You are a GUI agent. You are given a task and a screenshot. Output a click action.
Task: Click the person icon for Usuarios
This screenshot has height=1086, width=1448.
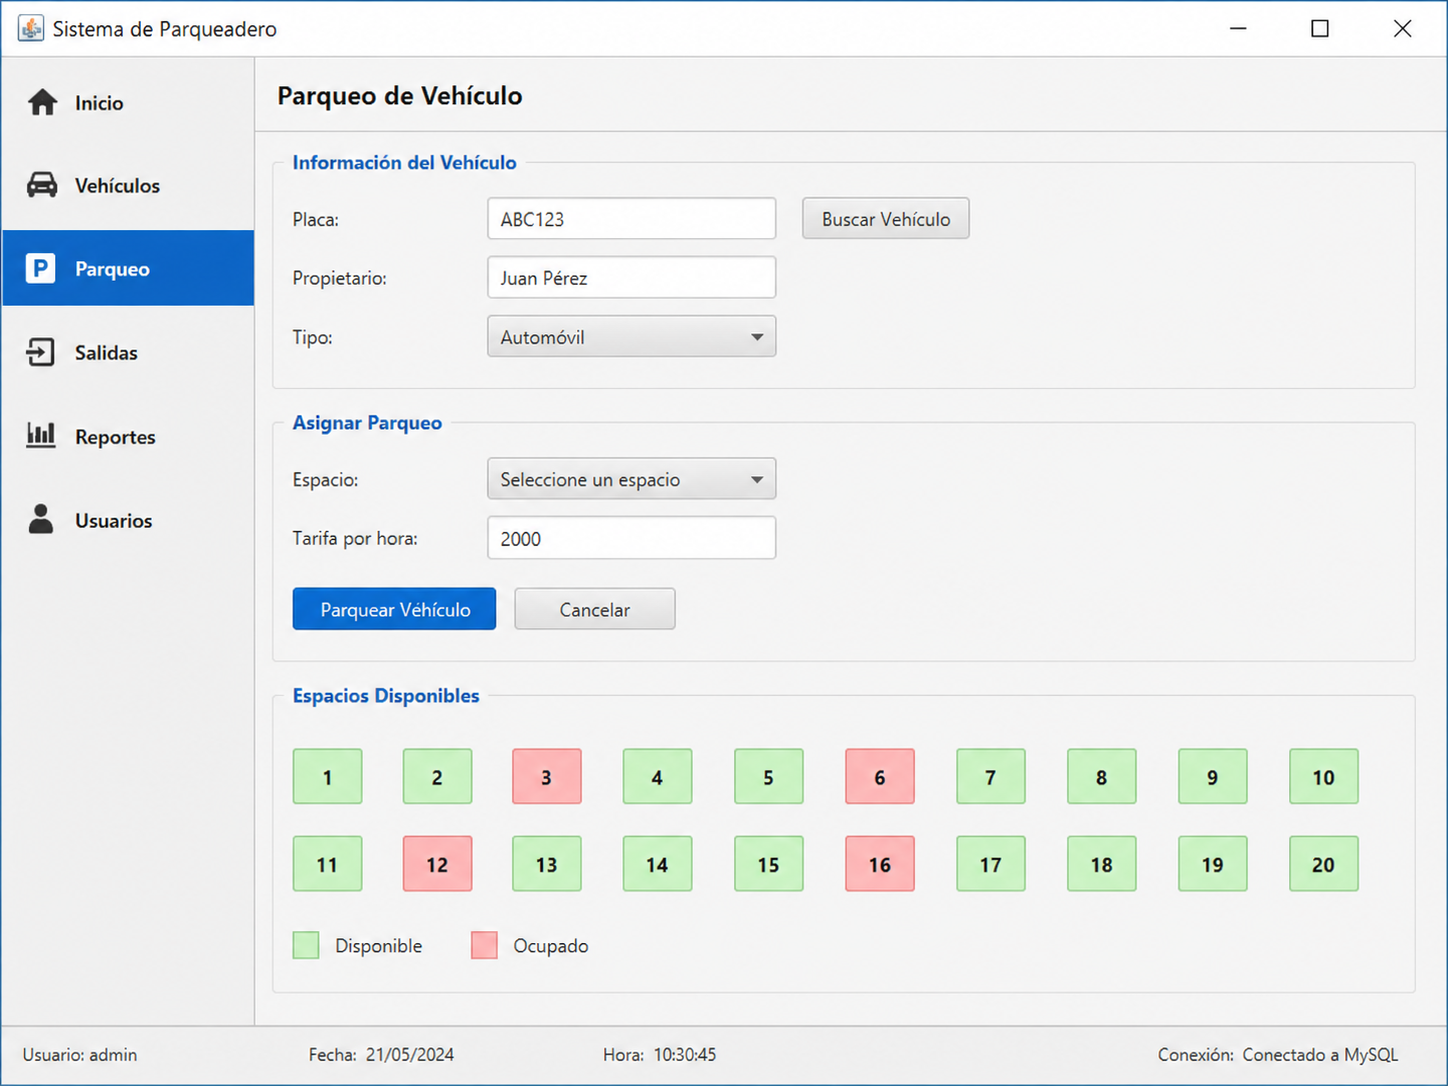[41, 519]
